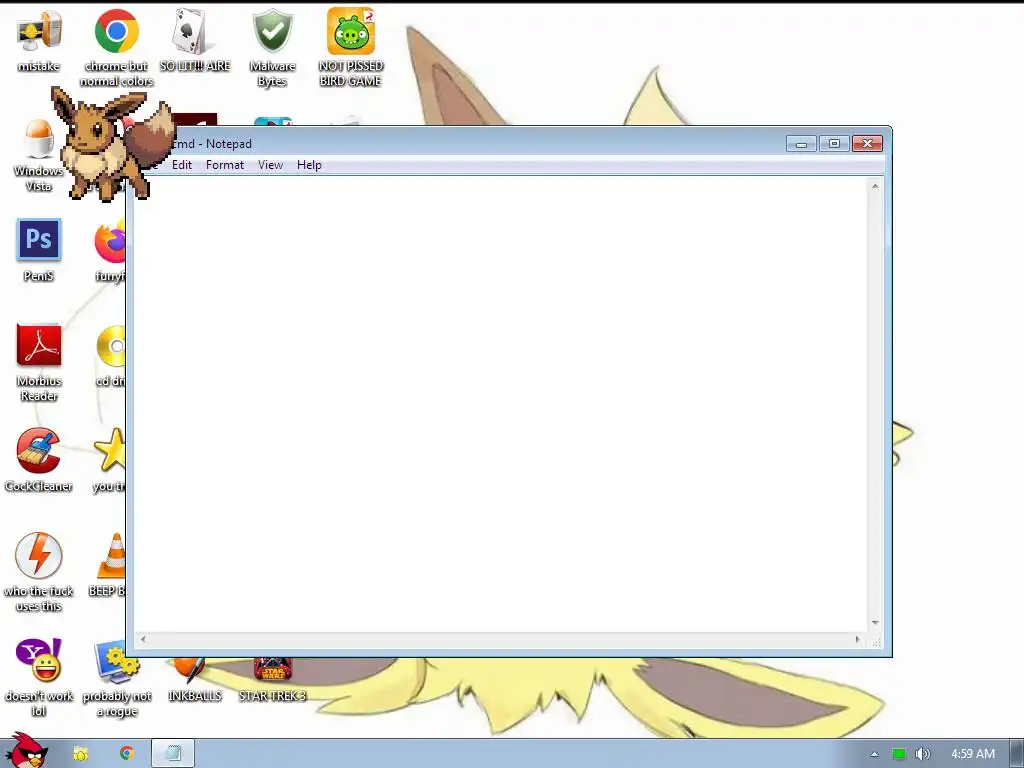
Task: Click the Show Desktop strip after the clock
Action: point(1017,754)
